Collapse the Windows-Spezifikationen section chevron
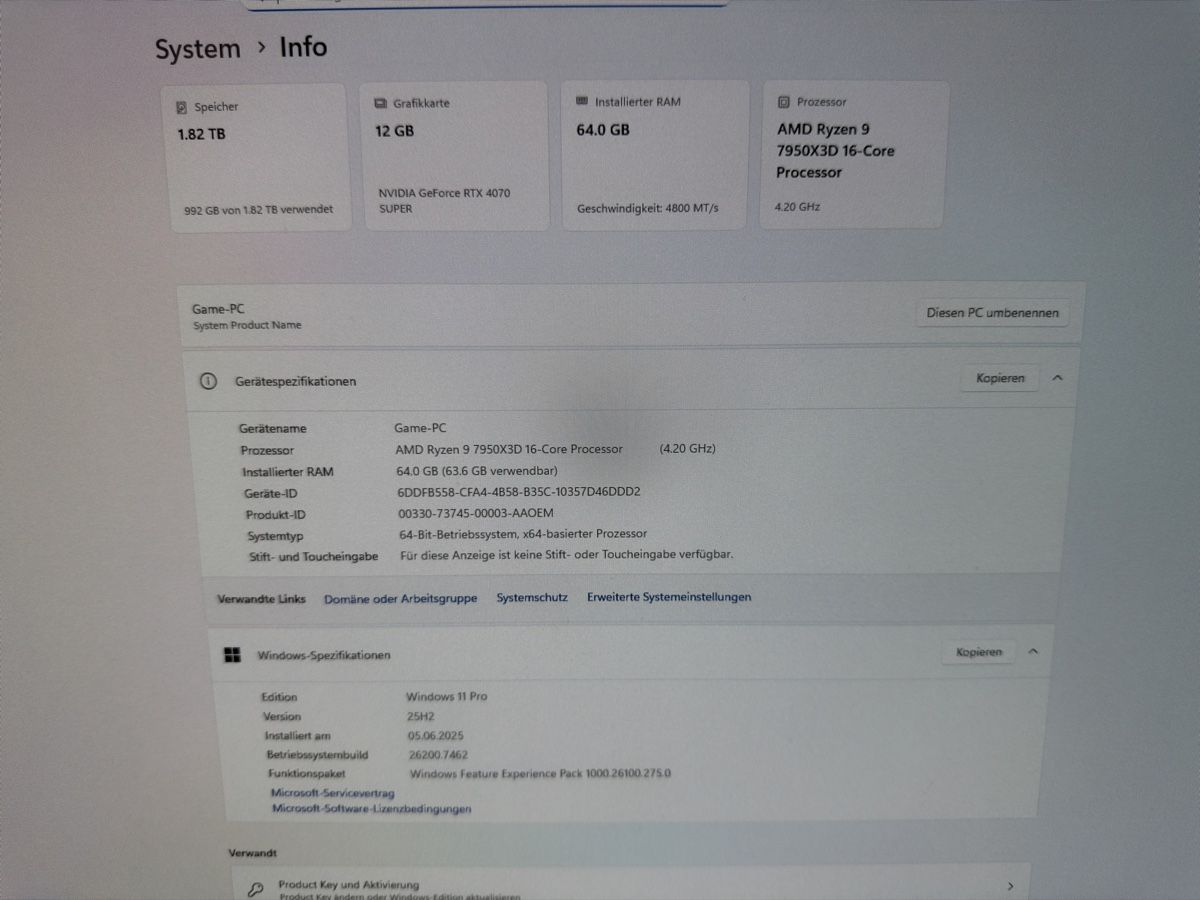This screenshot has width=1200, height=900. pyautogui.click(x=1033, y=651)
